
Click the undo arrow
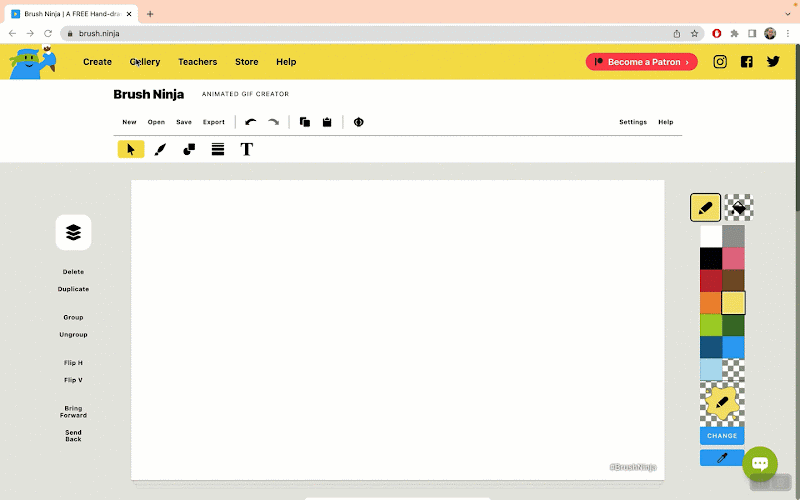250,122
